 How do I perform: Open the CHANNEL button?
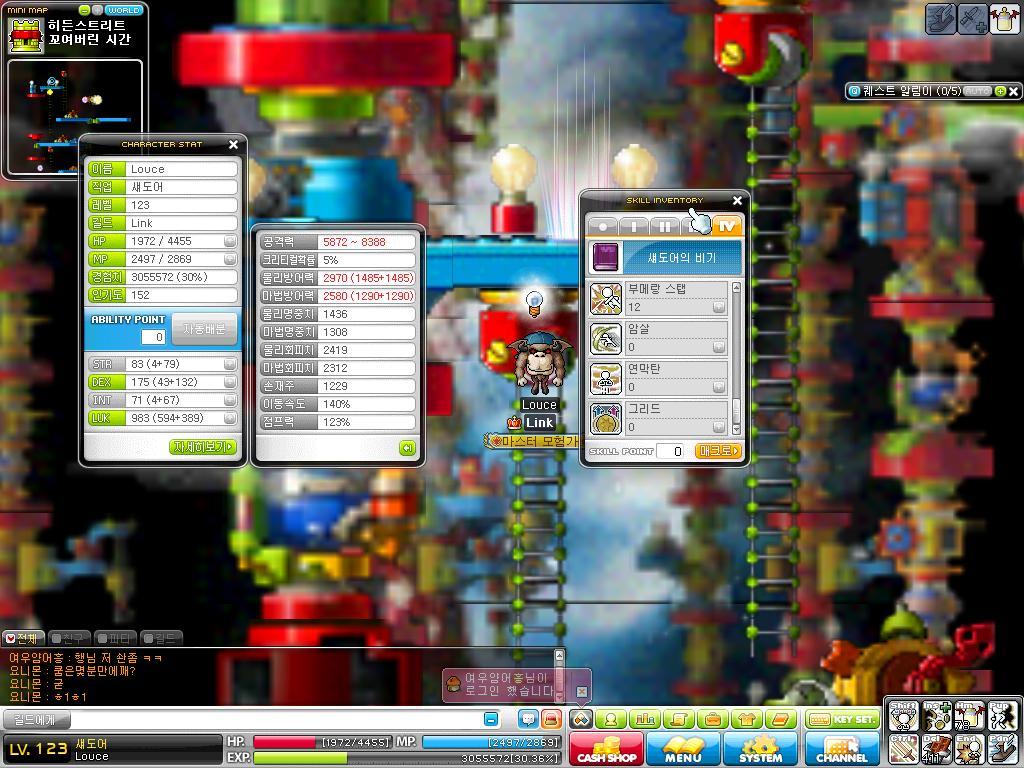(842, 748)
